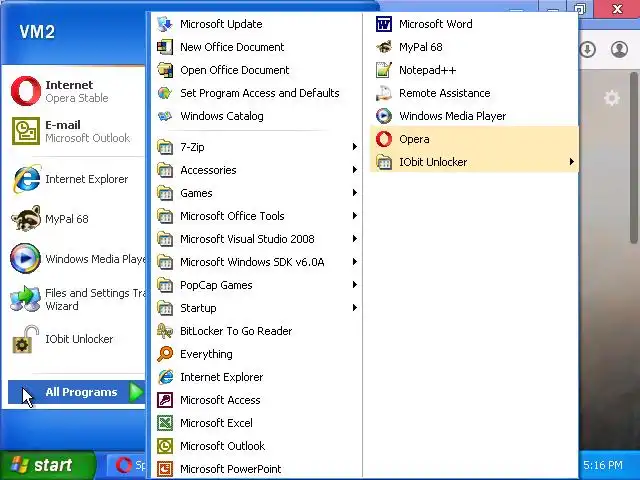Click the Microsoft PowerPoint icon
Screen dimensions: 640x480
point(165,469)
